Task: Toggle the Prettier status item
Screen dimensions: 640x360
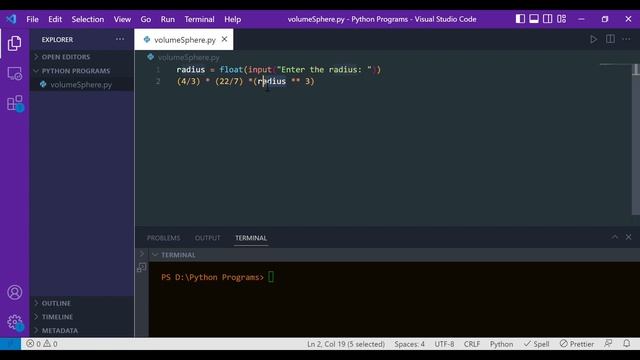Action: (x=577, y=344)
